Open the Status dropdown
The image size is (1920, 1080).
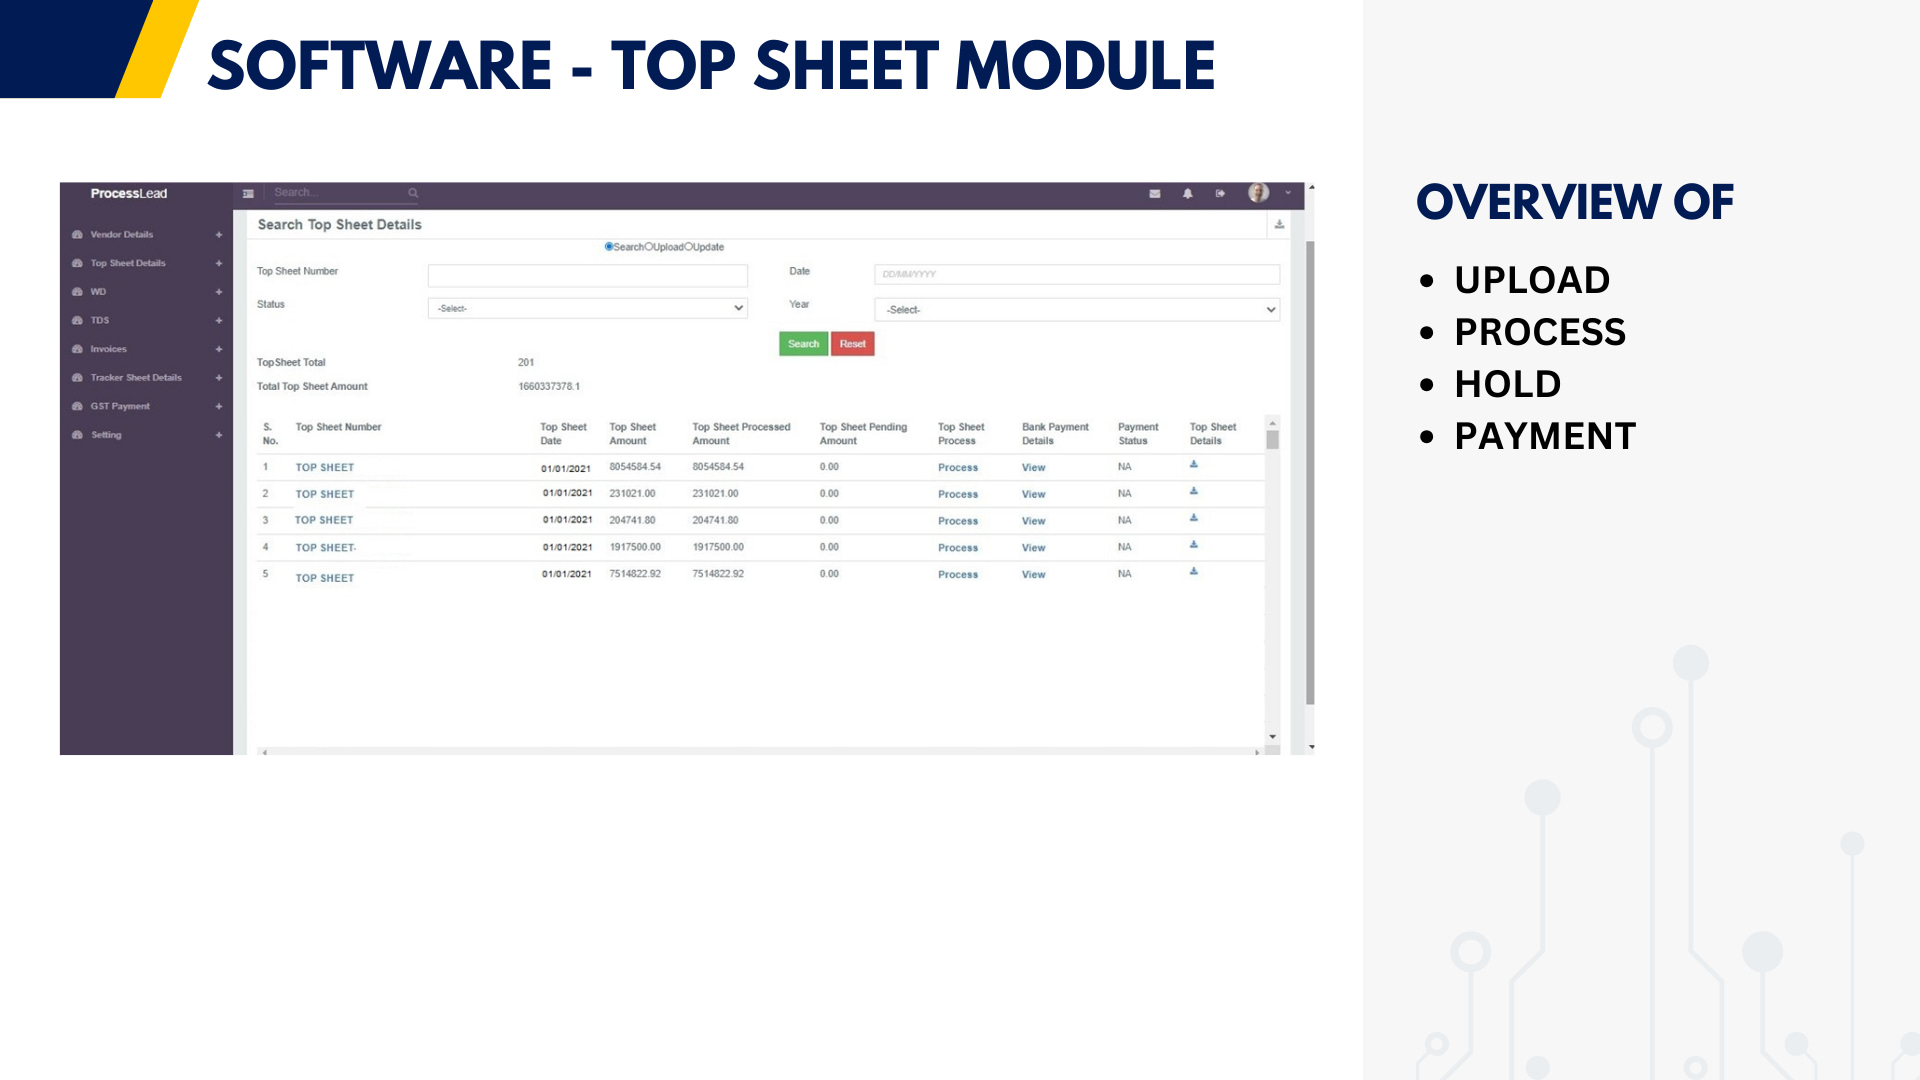[x=588, y=309]
